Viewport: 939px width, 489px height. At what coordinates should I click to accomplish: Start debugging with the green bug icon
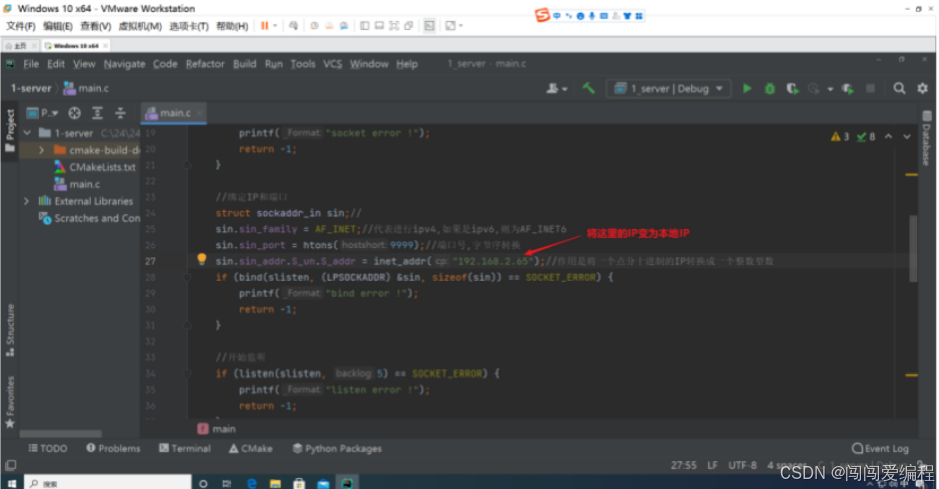pos(770,89)
